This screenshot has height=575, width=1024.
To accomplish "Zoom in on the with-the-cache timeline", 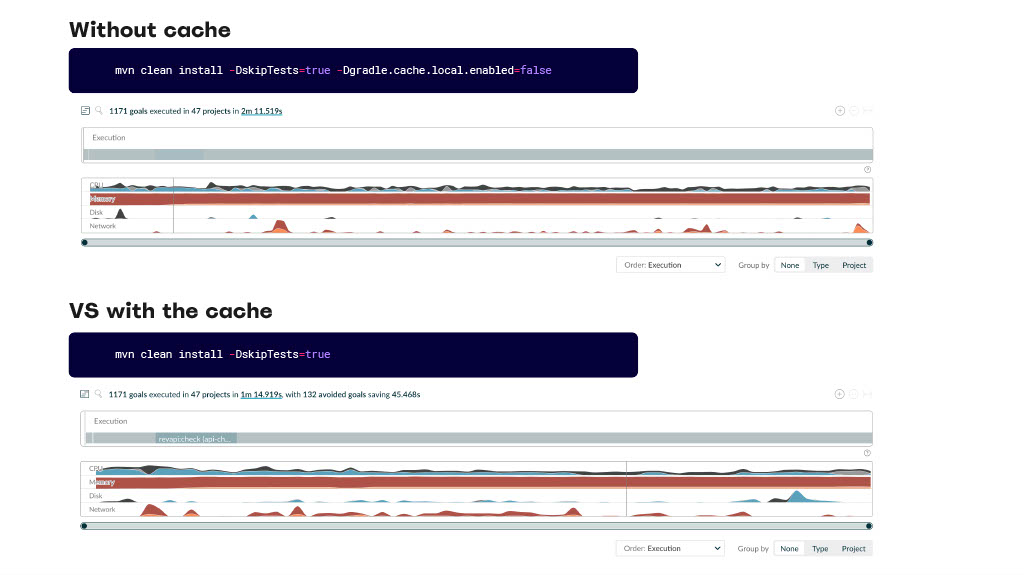I will (x=839, y=394).
